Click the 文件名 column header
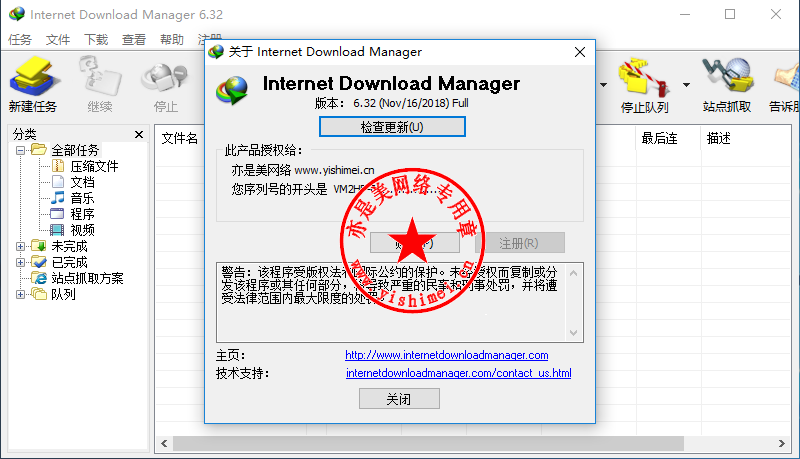Viewport: 800px width, 459px height. pos(180,138)
